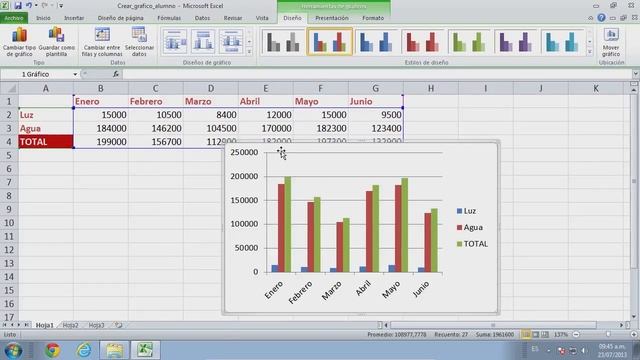Switch to Inicio tab
The image size is (640, 360).
pyautogui.click(x=43, y=18)
